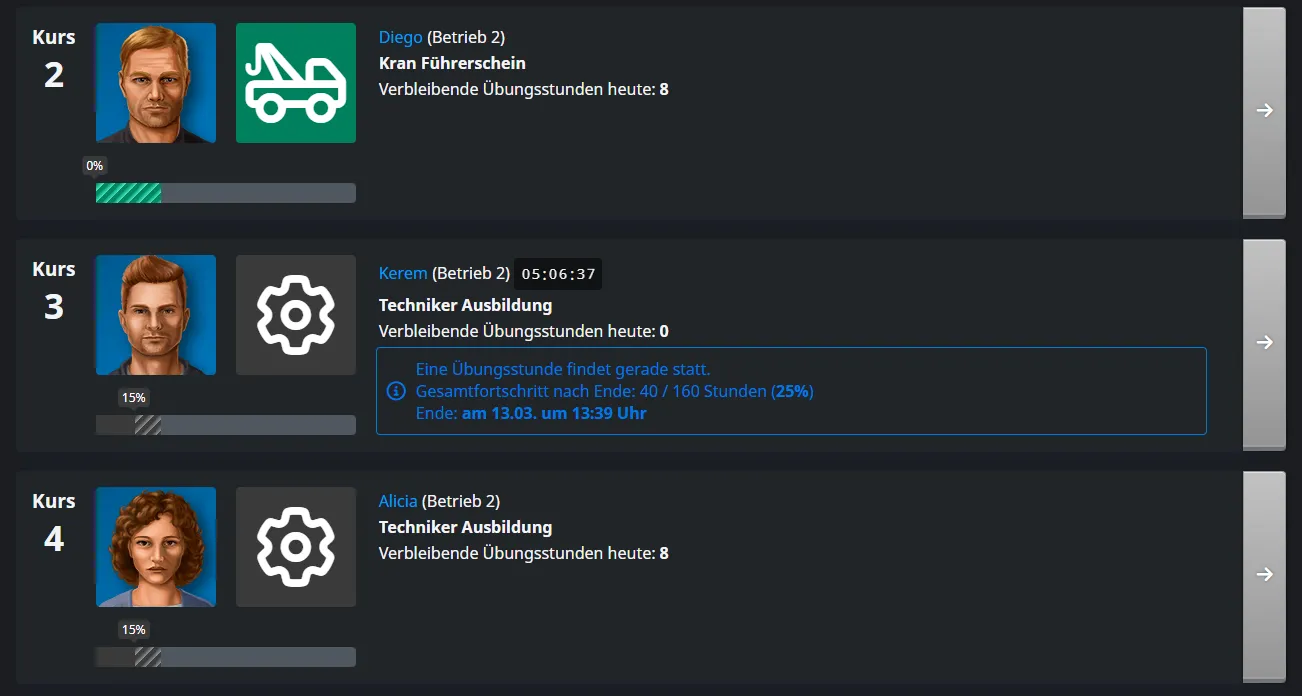Click the tow truck crane license icon
This screenshot has height=696, width=1302.
click(x=295, y=83)
